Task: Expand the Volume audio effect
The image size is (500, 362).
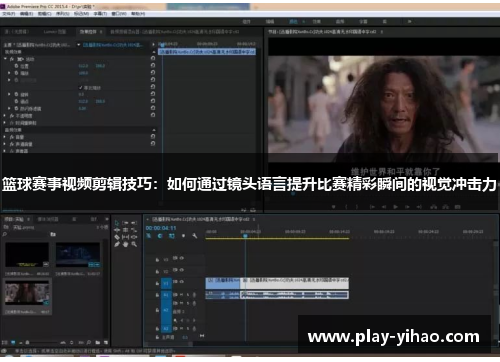Action: pyautogui.click(x=5, y=137)
